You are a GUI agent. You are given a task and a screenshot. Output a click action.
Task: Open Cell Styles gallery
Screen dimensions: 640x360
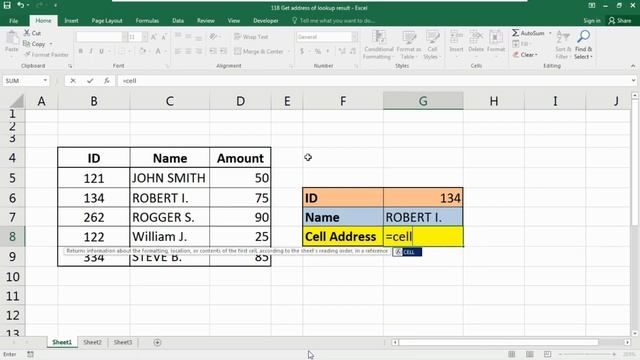point(432,45)
